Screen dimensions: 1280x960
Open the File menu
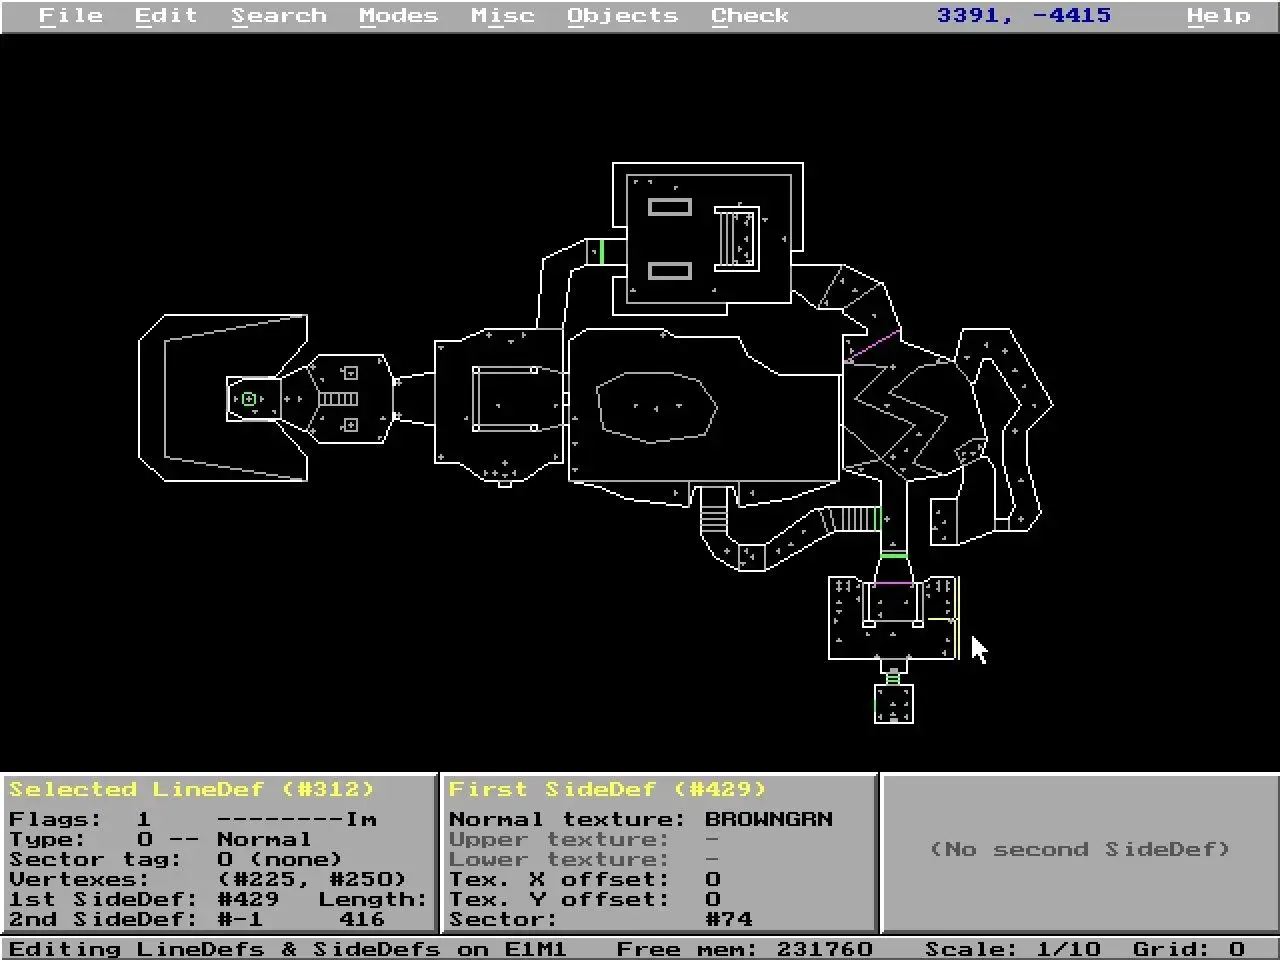(70, 16)
